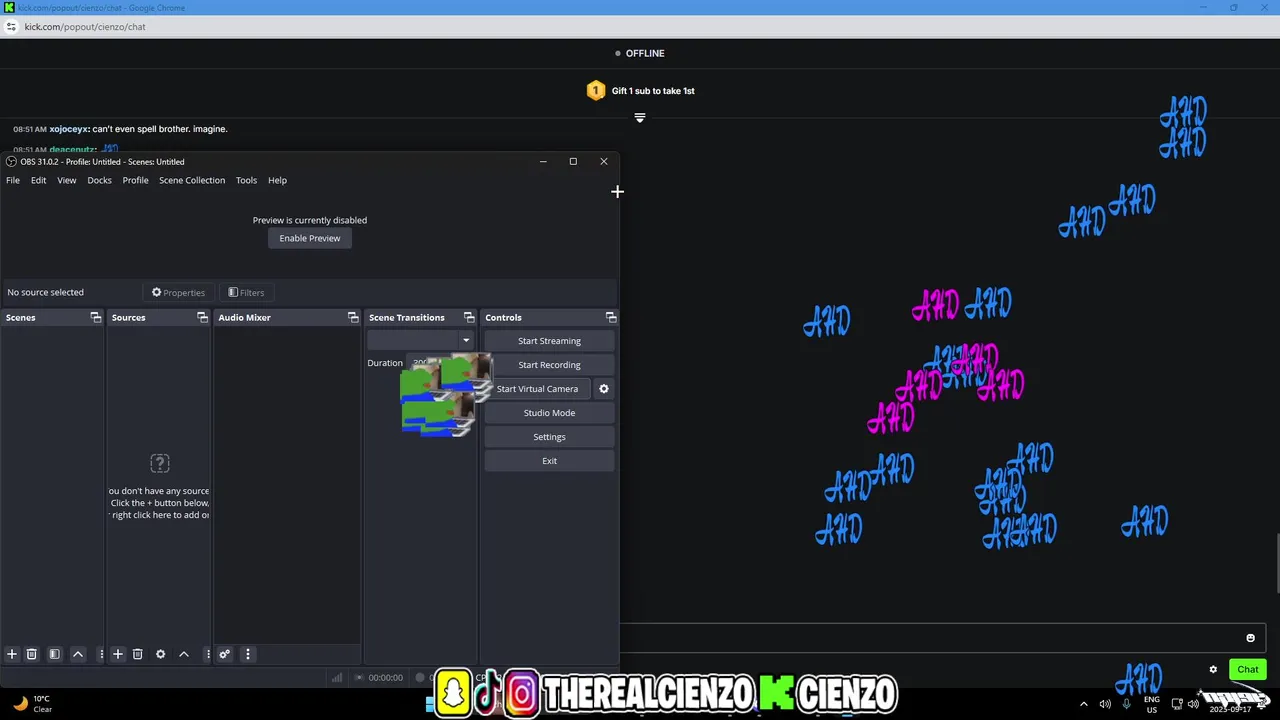Click username xojoceyx in Kick chat

69,129
